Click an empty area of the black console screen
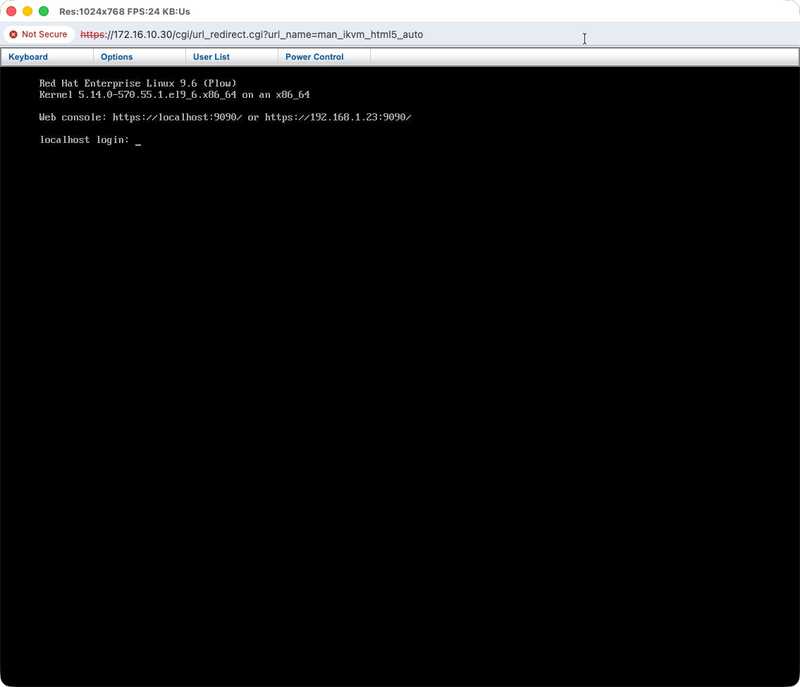800x687 pixels. tap(400, 400)
